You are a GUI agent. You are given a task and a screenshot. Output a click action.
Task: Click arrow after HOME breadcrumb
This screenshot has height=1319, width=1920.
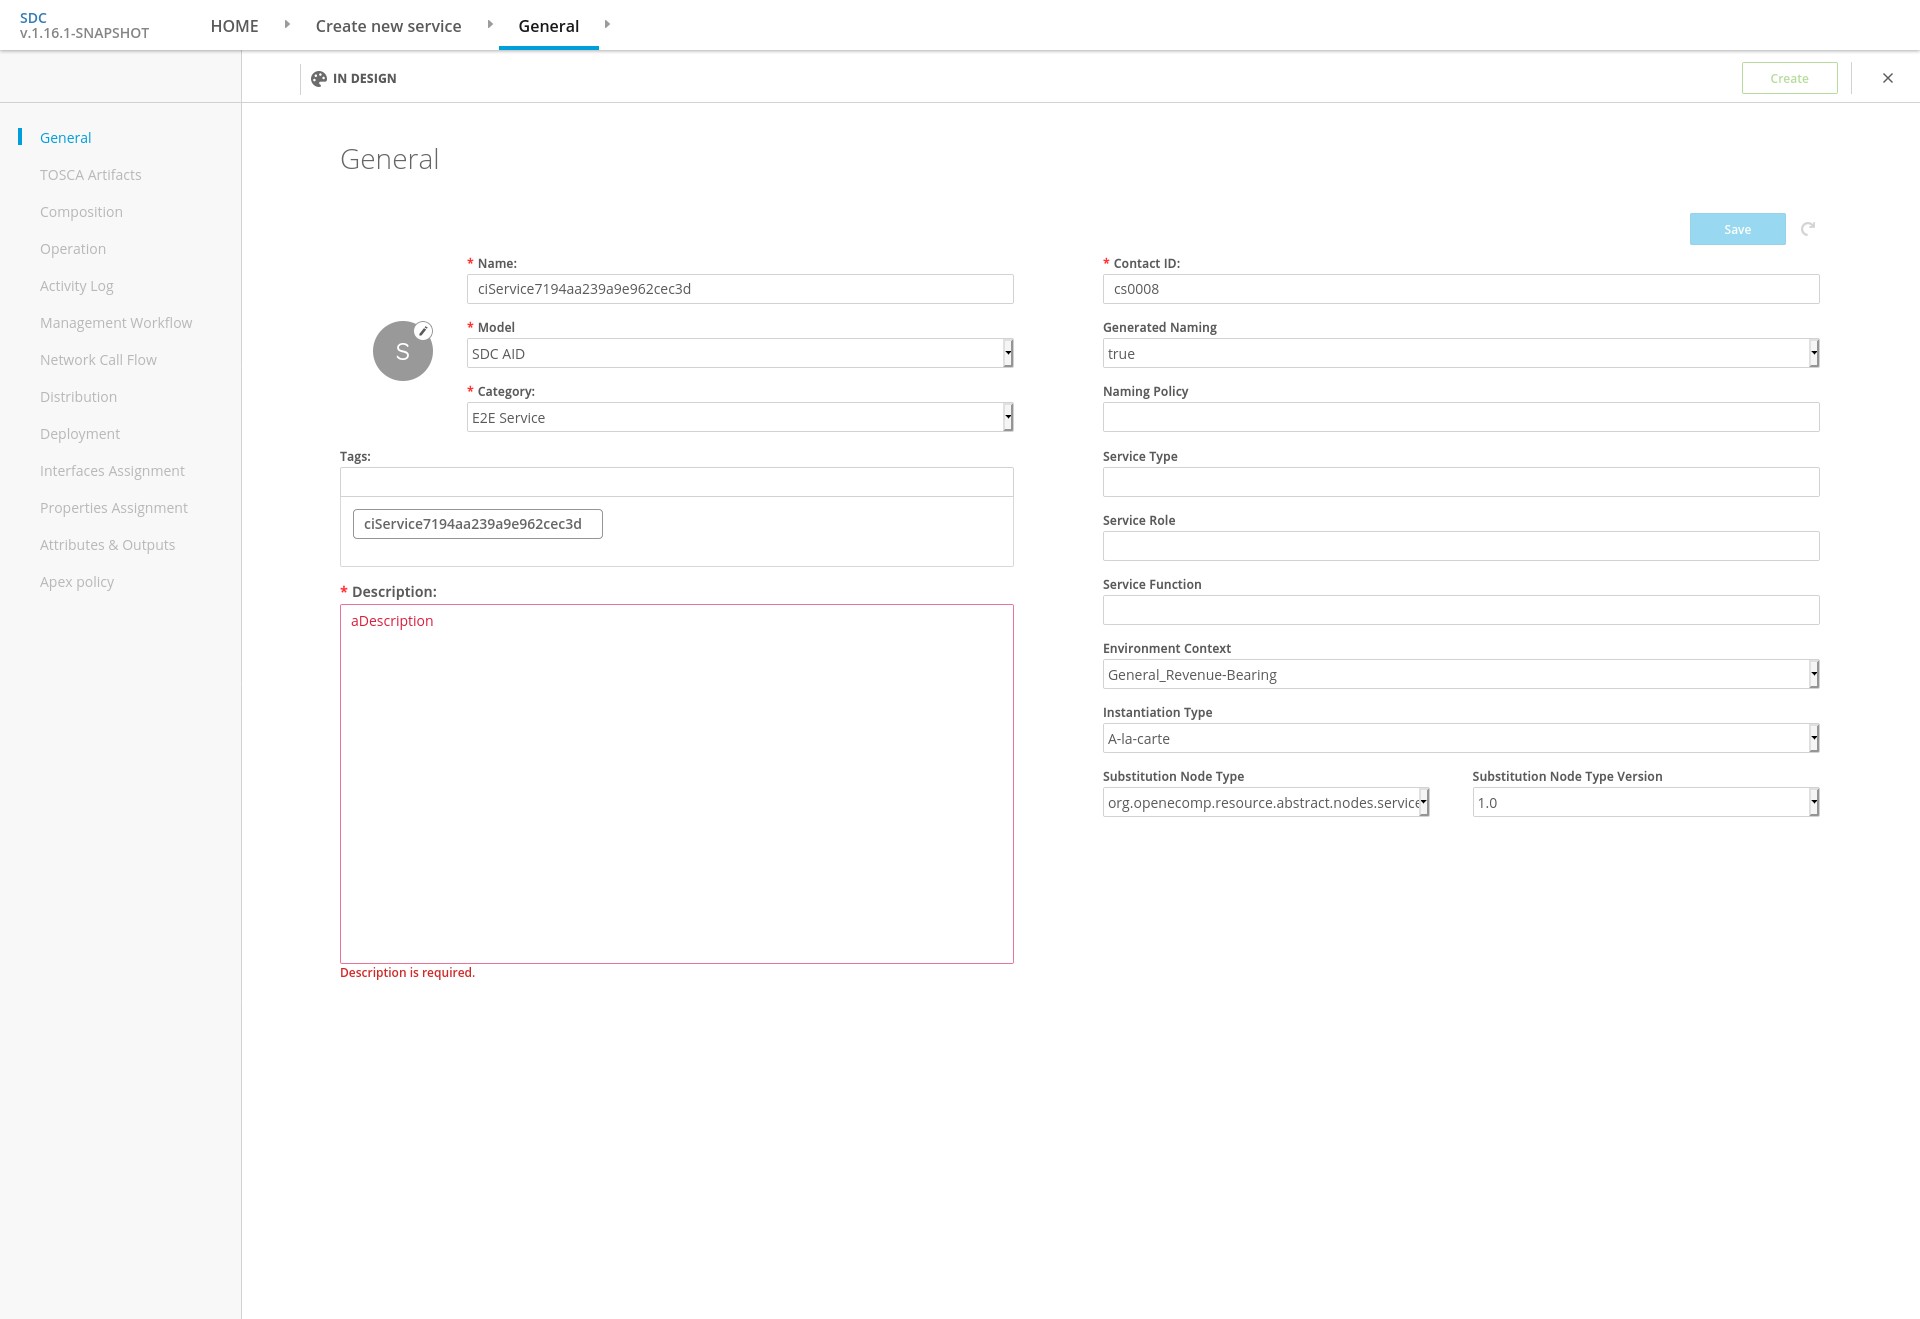287,24
